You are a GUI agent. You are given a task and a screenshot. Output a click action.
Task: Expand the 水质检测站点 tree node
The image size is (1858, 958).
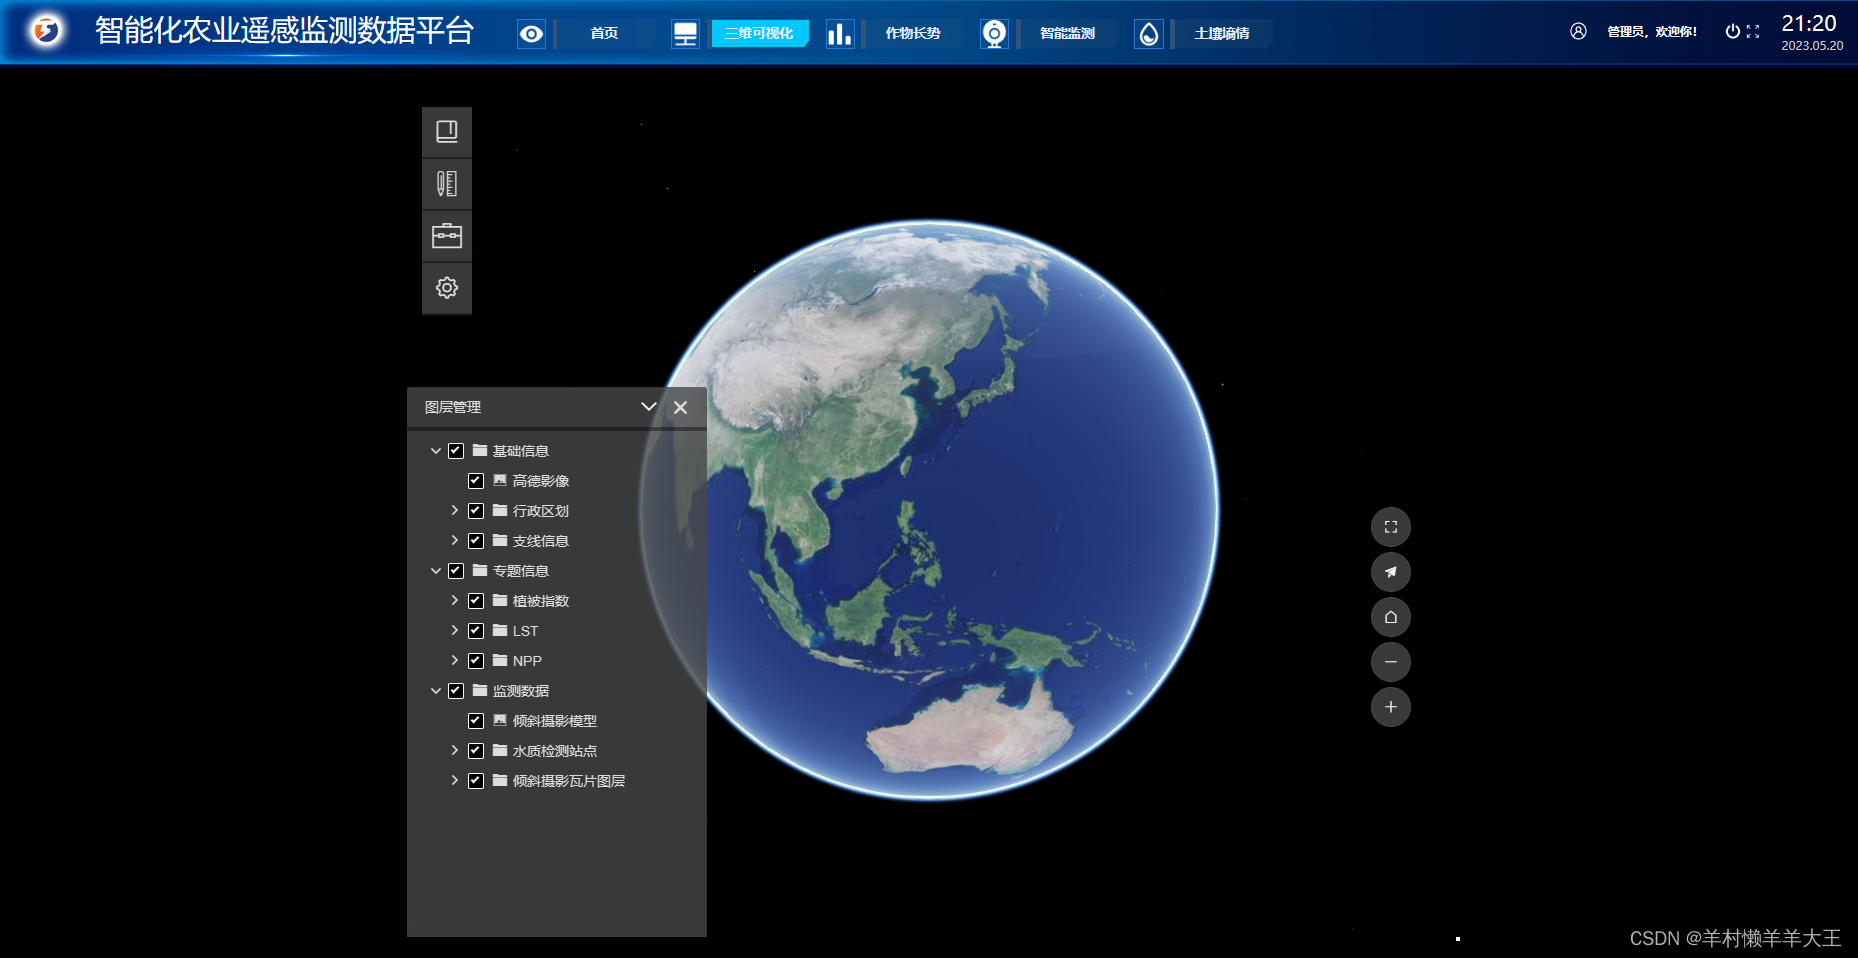point(455,751)
